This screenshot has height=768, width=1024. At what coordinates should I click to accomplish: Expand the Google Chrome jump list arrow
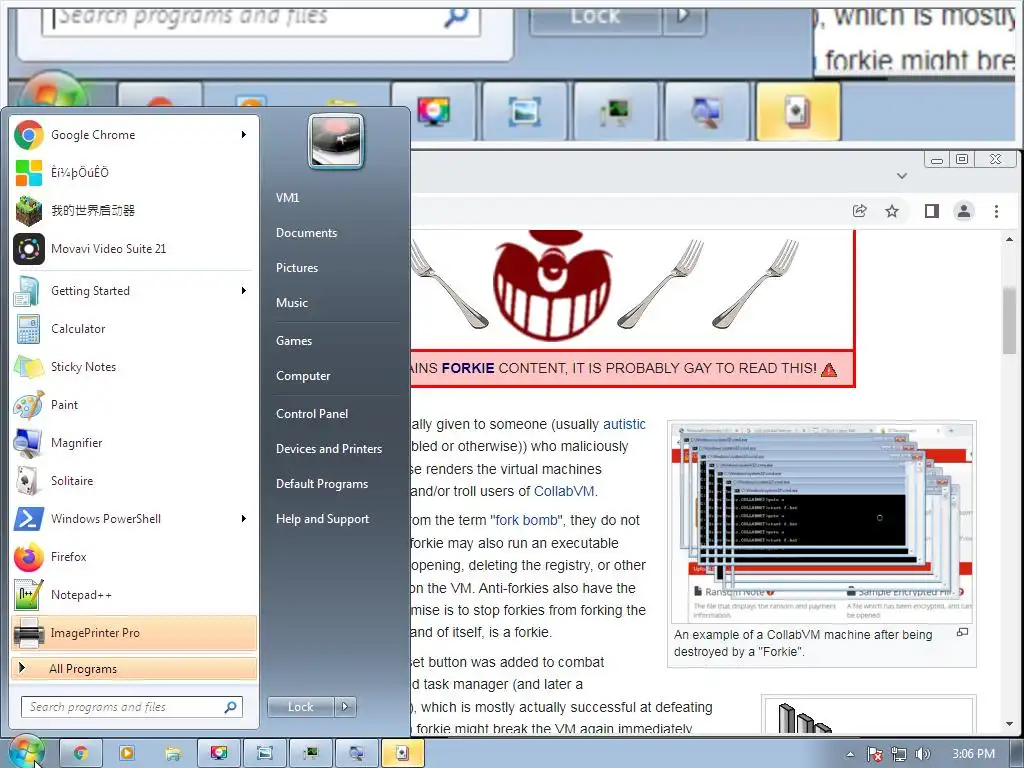pyautogui.click(x=244, y=135)
